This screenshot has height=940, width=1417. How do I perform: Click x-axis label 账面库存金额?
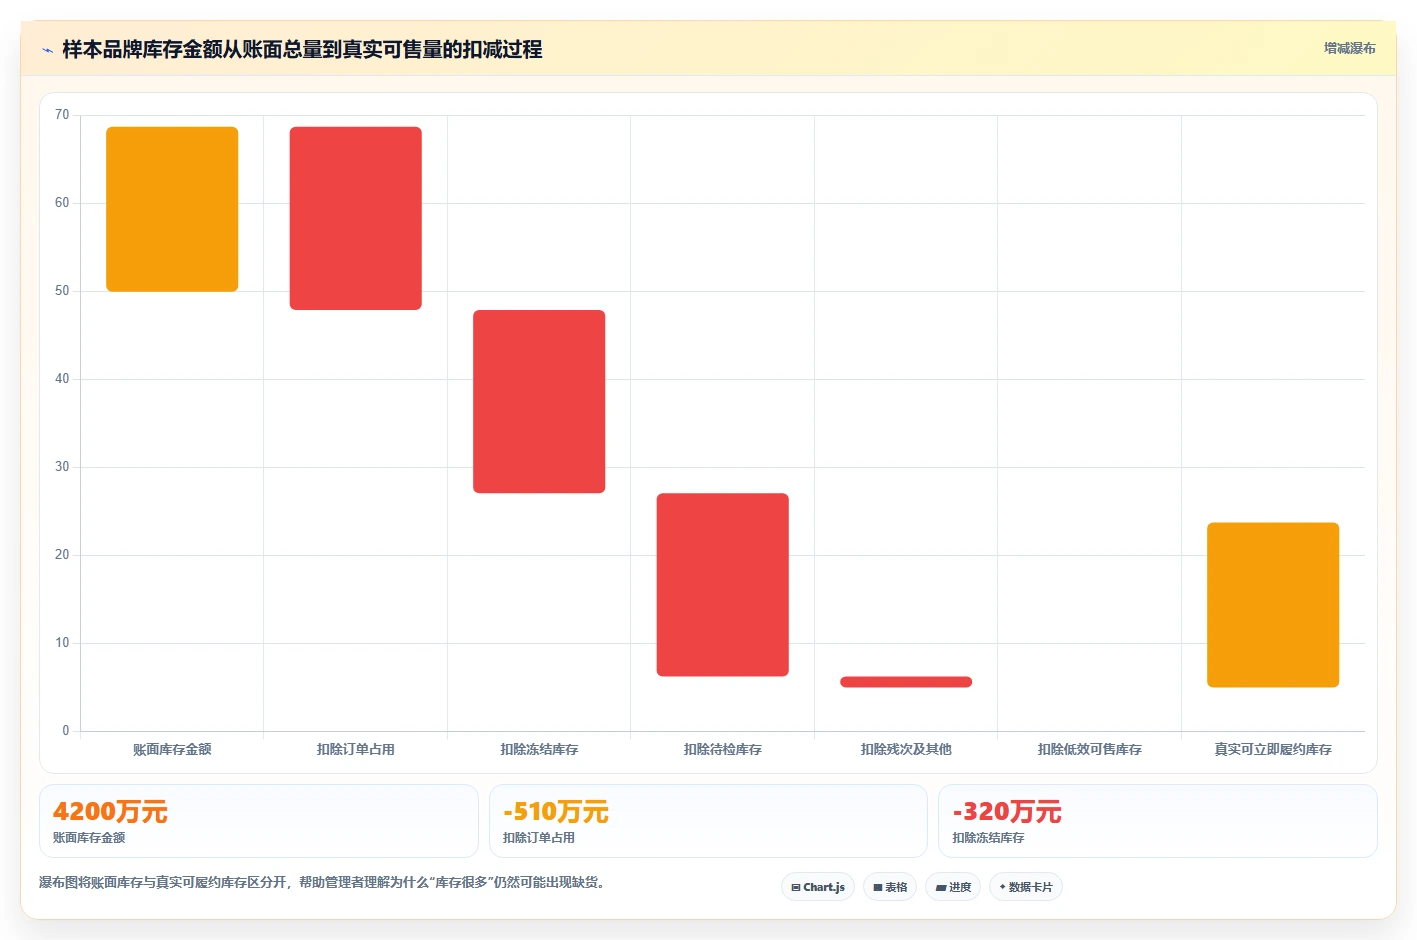172,749
